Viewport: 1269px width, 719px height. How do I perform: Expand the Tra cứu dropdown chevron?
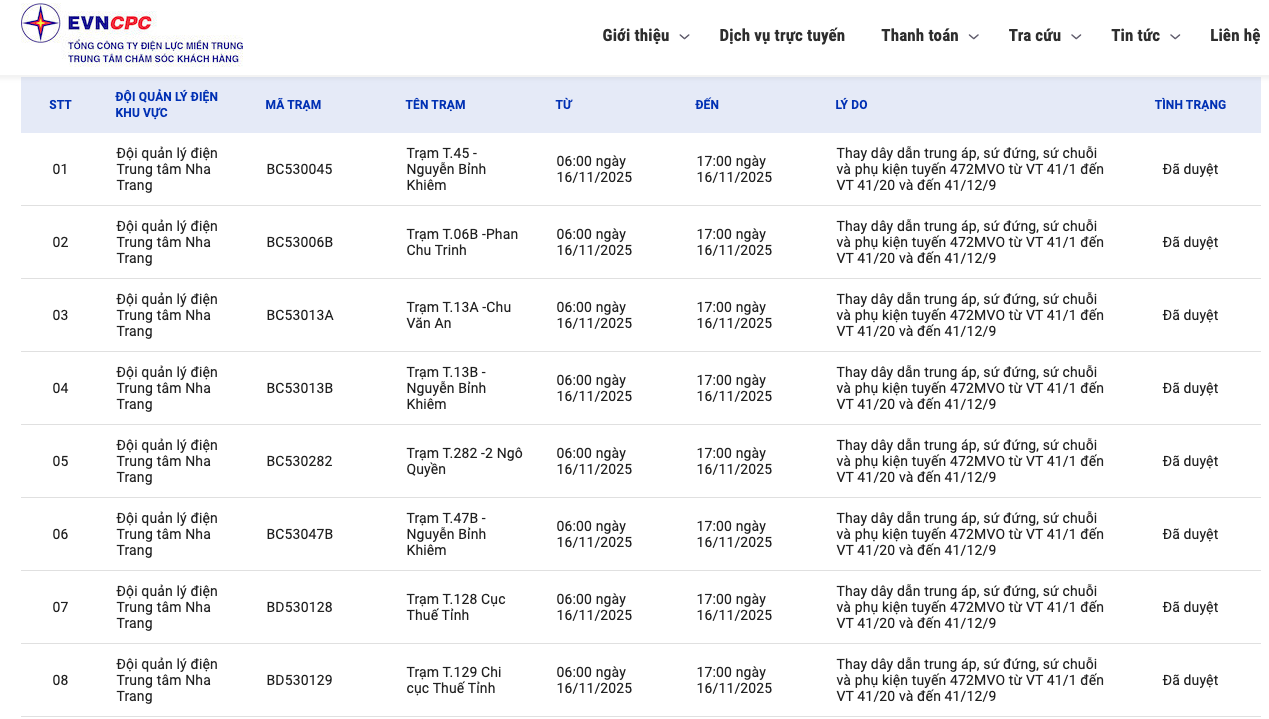[x=1077, y=37]
